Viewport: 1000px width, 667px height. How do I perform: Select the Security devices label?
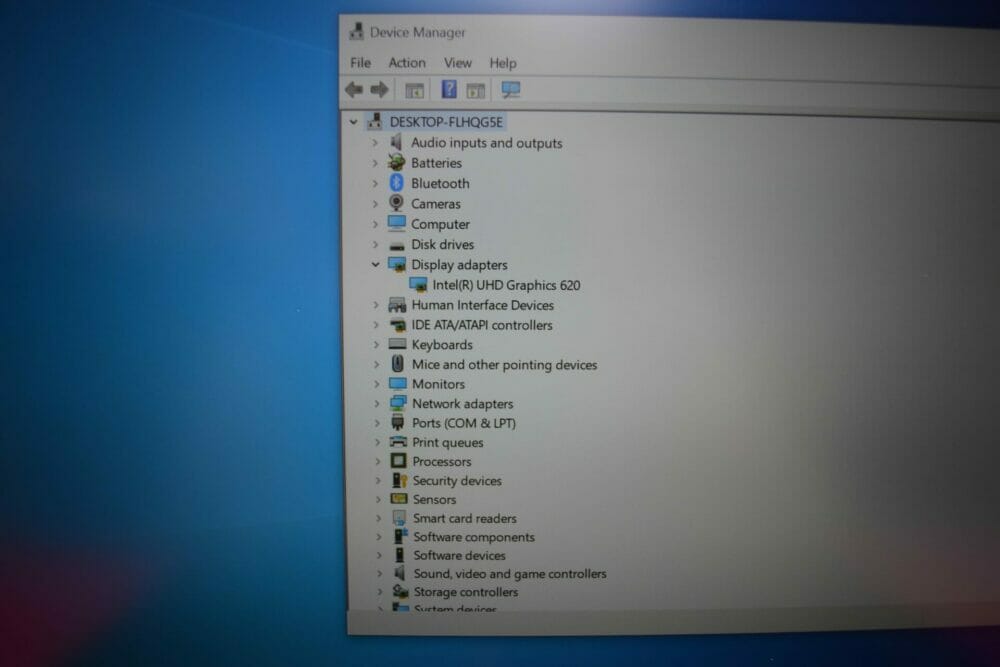(457, 480)
